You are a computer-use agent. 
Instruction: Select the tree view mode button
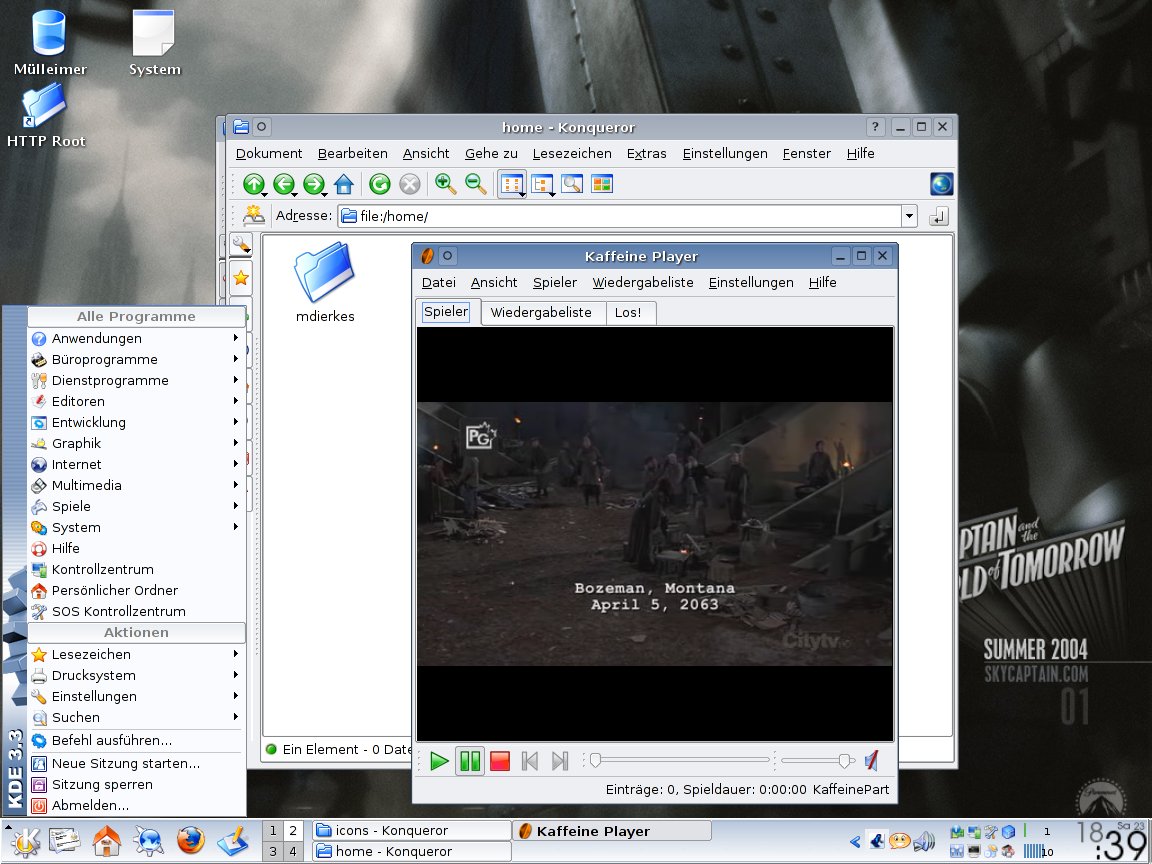(542, 184)
